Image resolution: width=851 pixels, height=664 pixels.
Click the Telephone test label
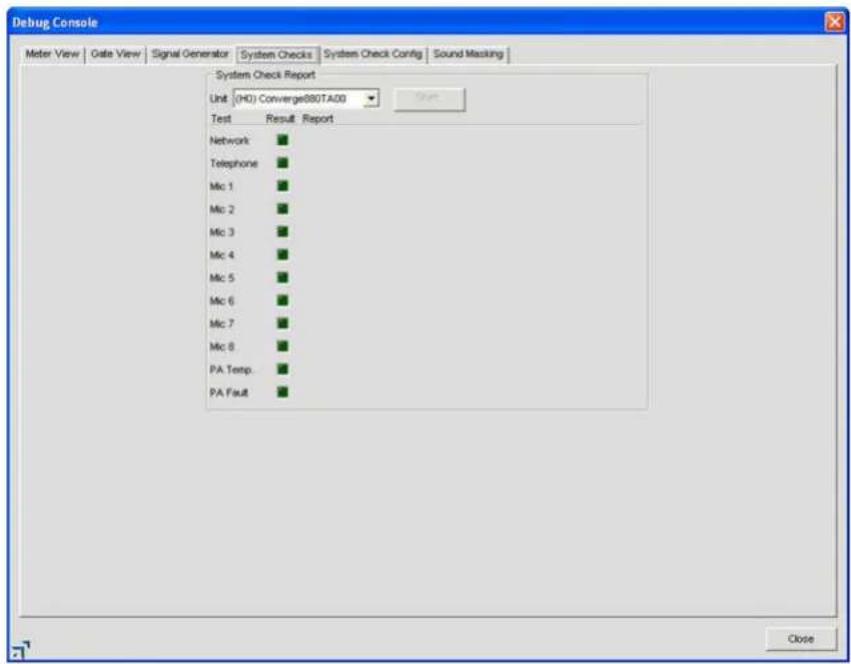(234, 163)
